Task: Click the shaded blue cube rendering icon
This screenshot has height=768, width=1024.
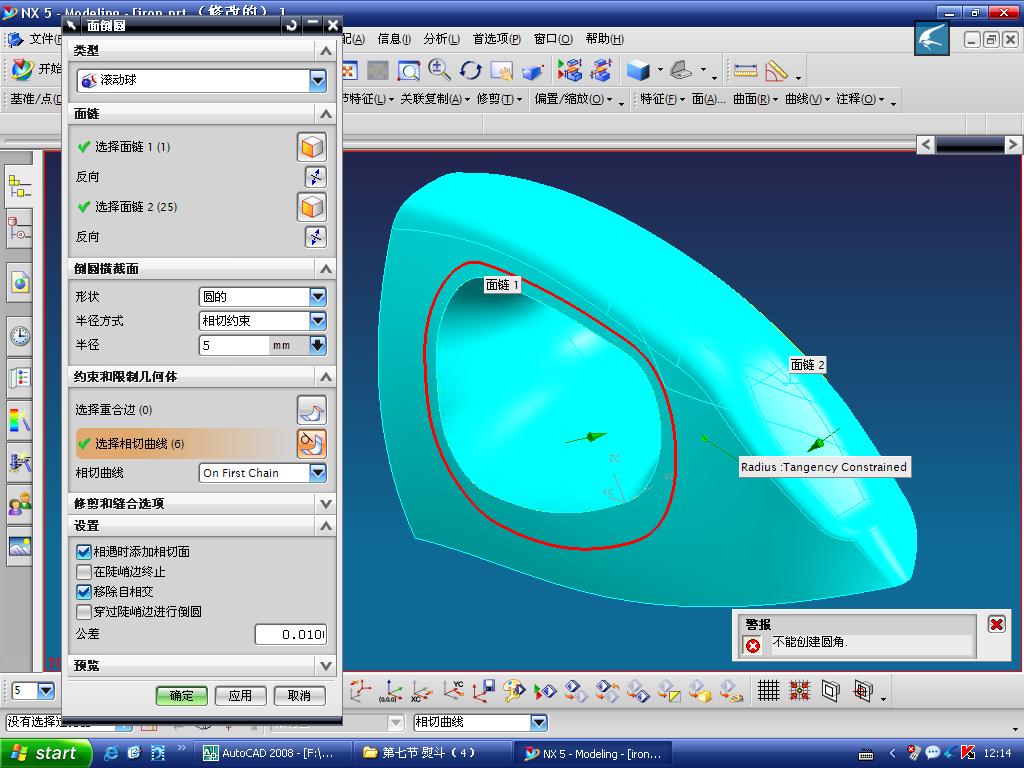Action: click(638, 70)
